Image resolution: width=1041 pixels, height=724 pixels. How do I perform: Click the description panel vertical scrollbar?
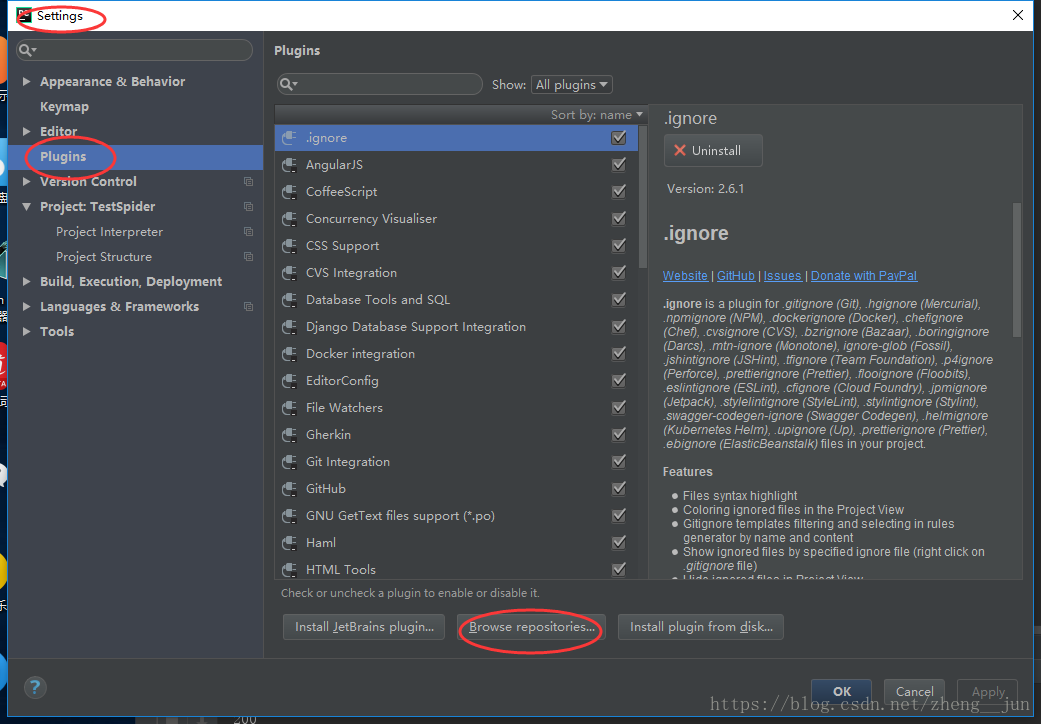[1016, 269]
